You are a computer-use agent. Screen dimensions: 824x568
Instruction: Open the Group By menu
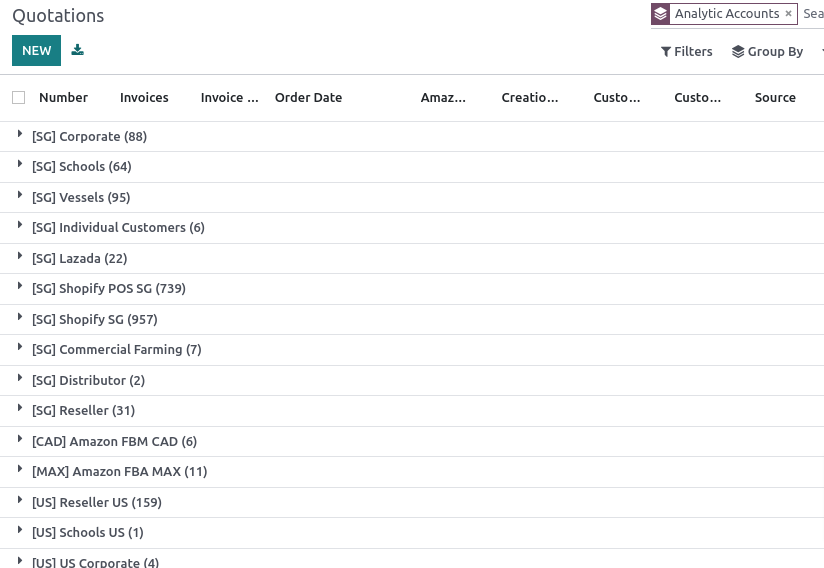pos(767,51)
